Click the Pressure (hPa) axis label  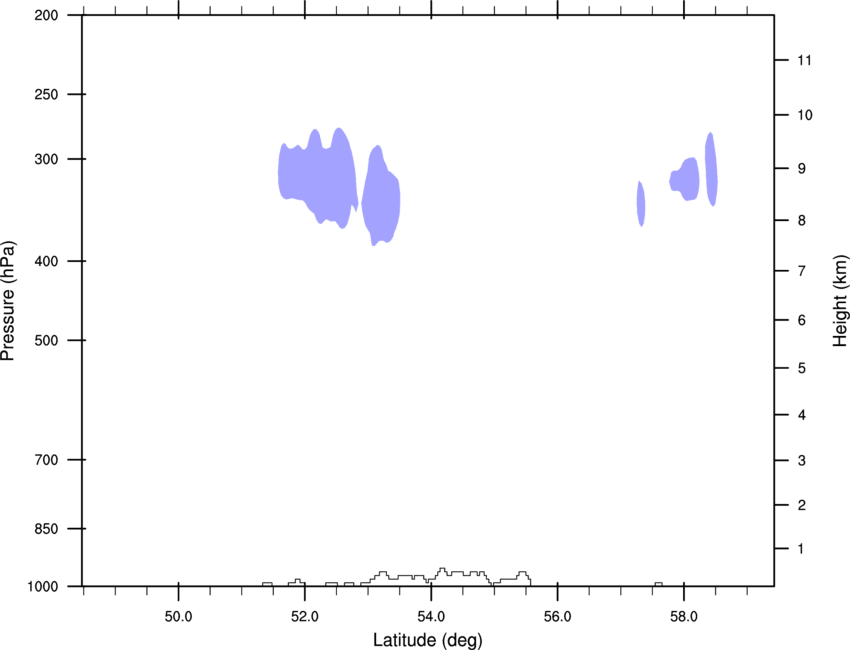click(x=8, y=301)
